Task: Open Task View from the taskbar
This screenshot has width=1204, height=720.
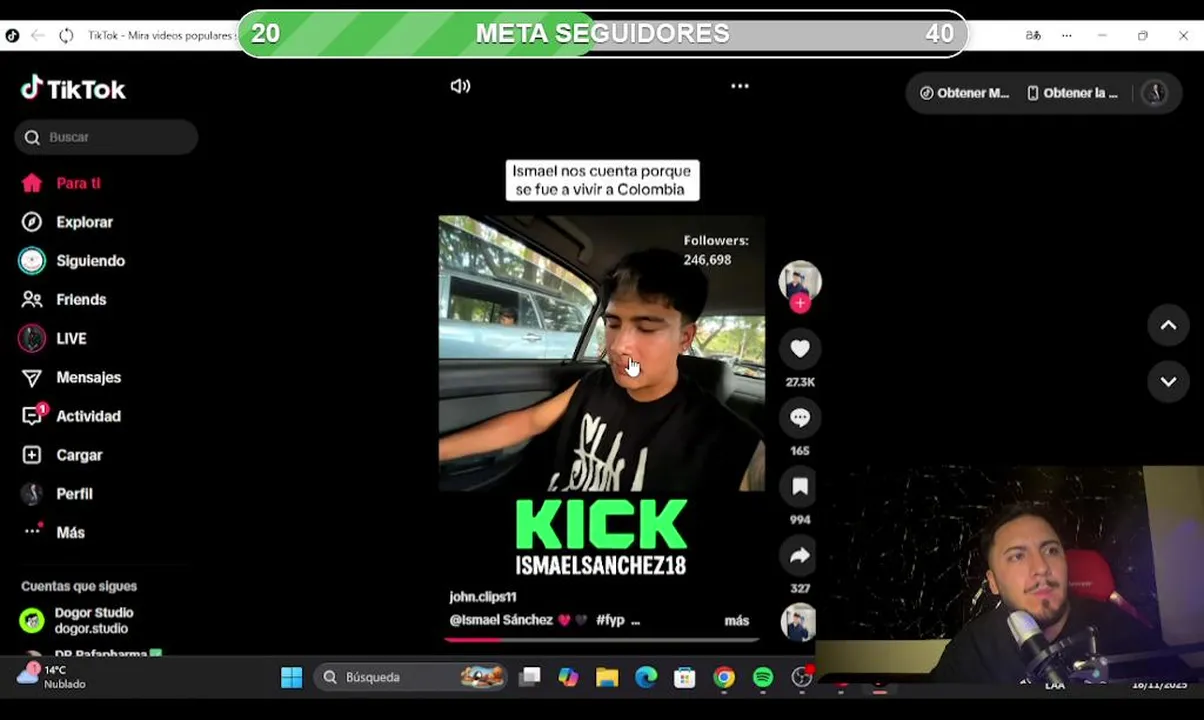Action: (530, 678)
